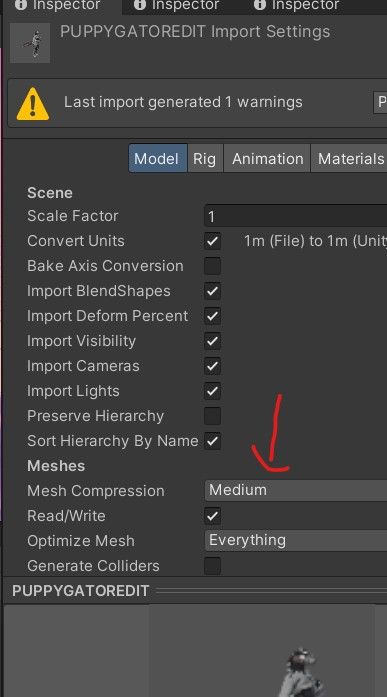Click the PUPPYGATOREDIT preview header bar
The image size is (387, 697).
point(195,591)
